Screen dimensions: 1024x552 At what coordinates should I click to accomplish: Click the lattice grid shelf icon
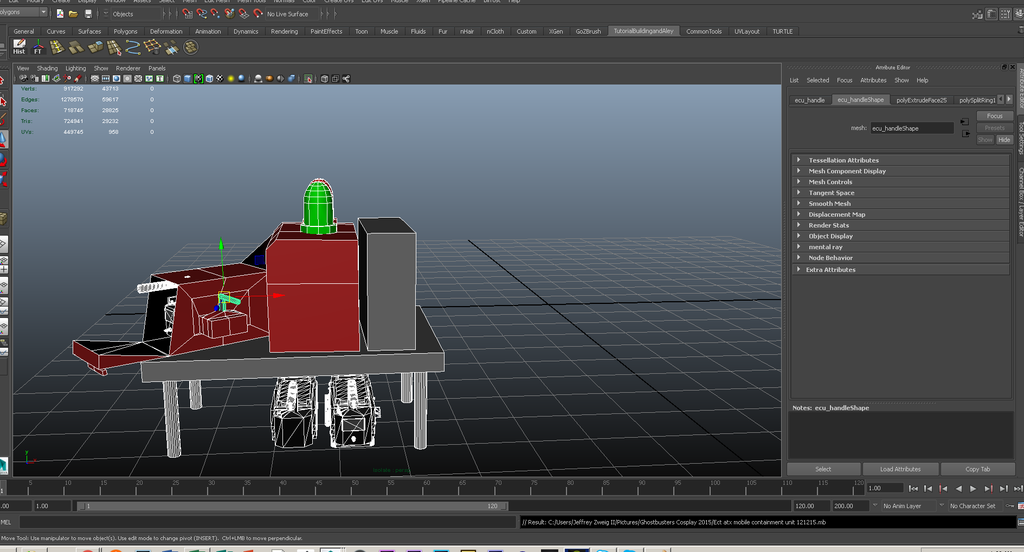(152, 47)
